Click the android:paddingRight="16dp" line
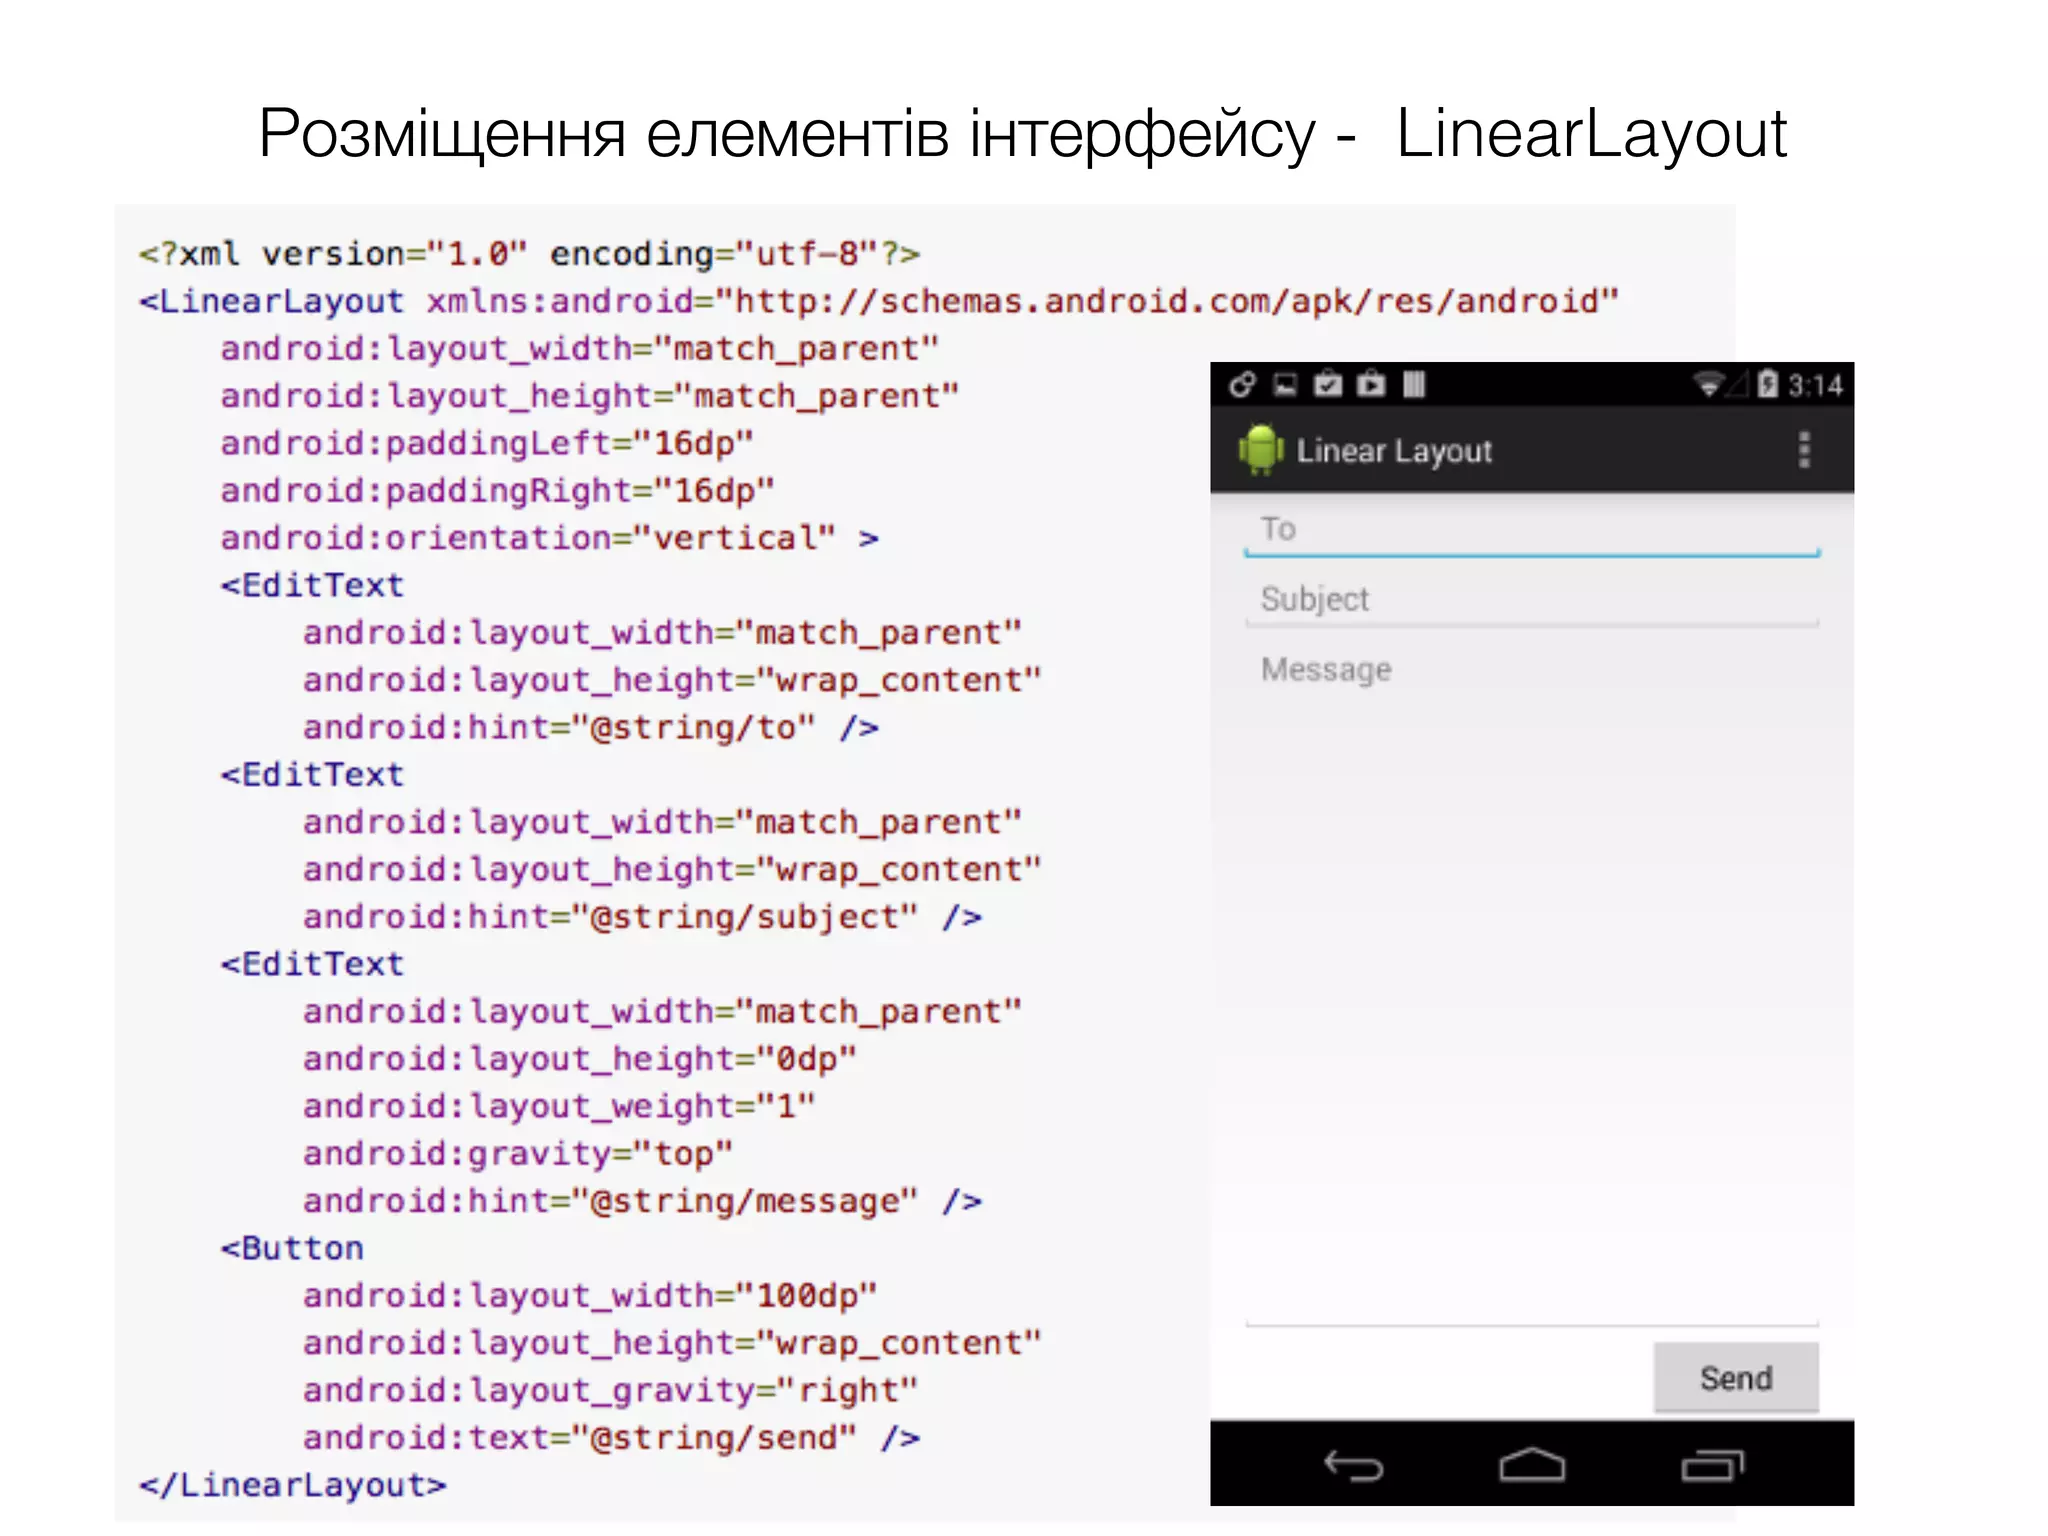2048x1536 pixels. pyautogui.click(x=497, y=490)
